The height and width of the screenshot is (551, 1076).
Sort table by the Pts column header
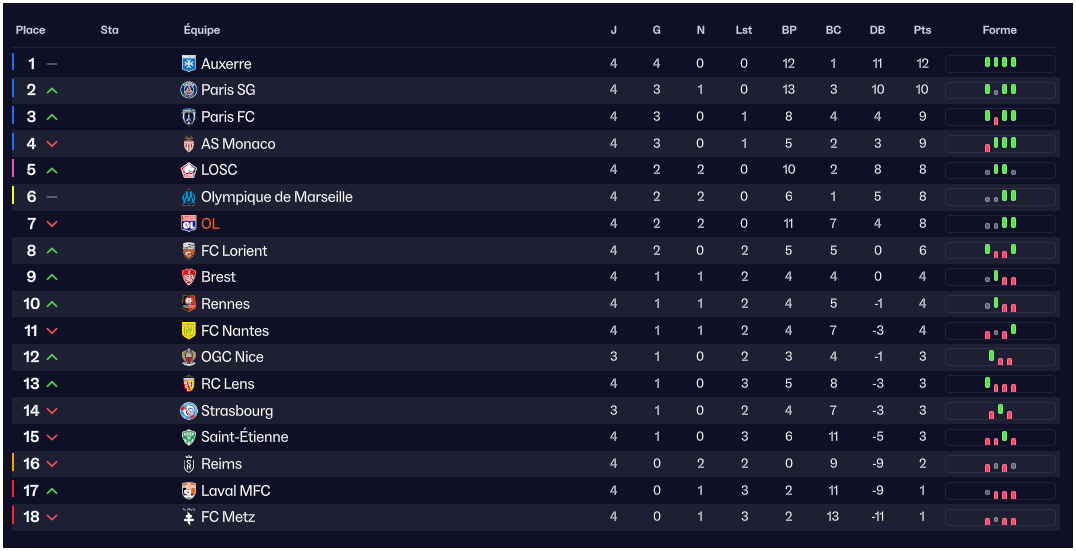coord(922,30)
